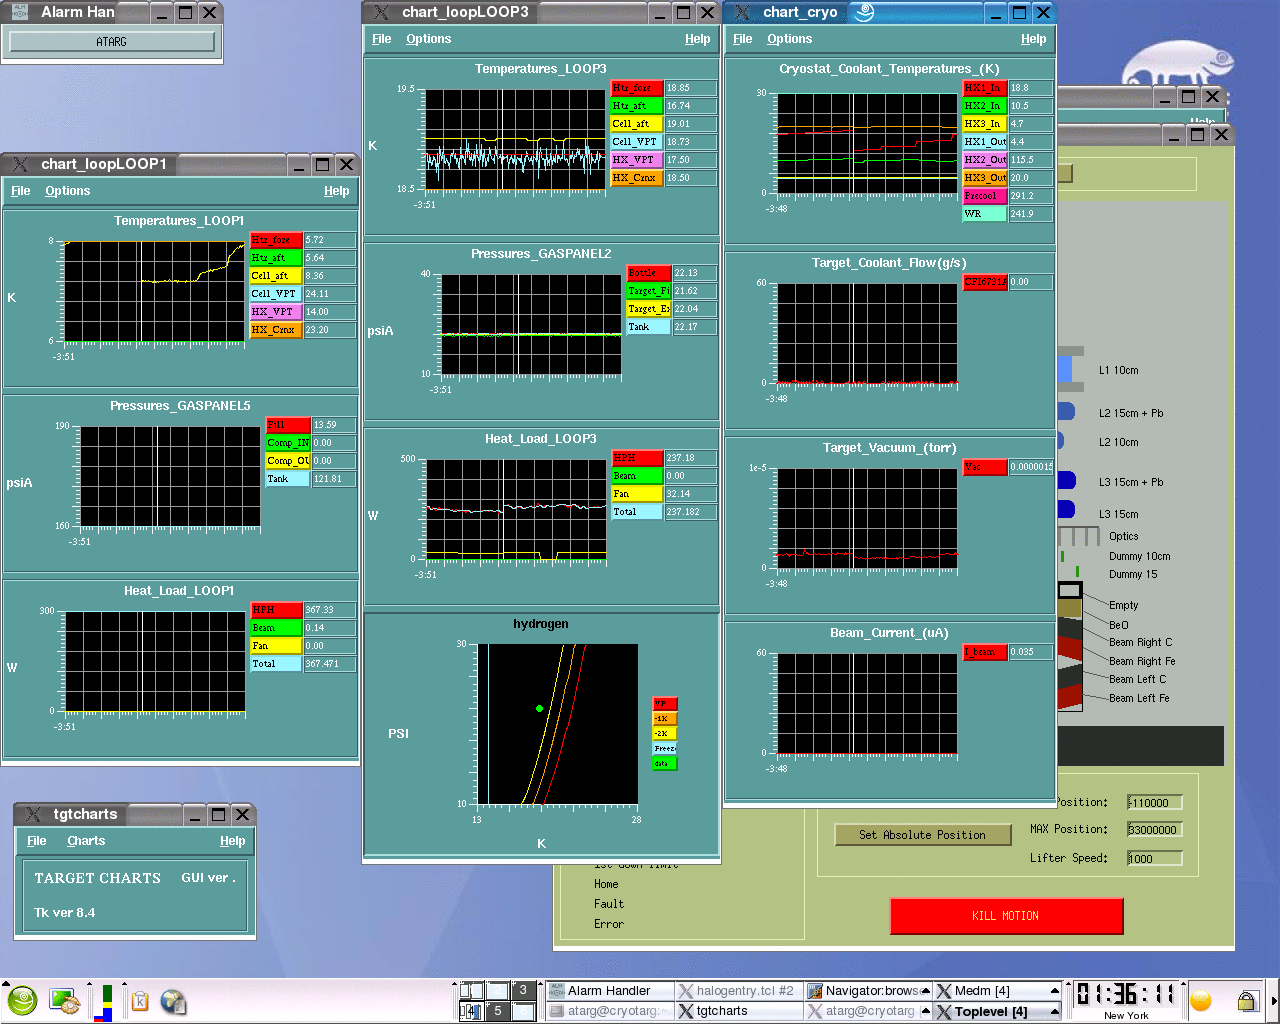Screen dimensions: 1280x1024
Task: Open Help menu in tgtcharts window
Action: [232, 841]
